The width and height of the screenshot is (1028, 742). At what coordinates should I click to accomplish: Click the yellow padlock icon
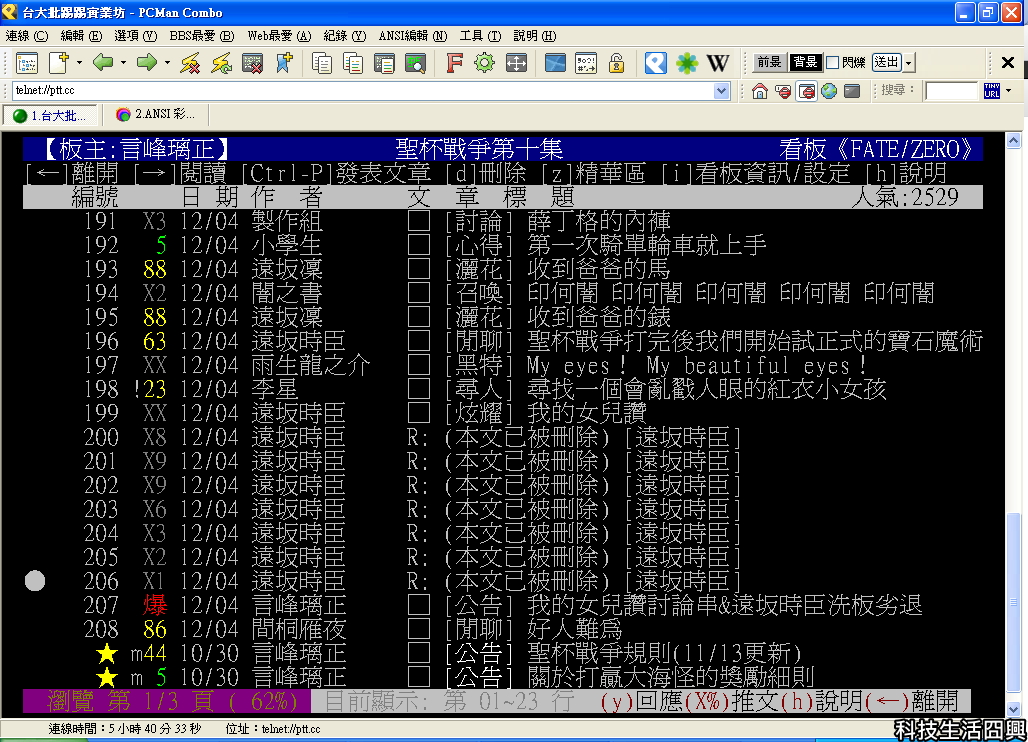tap(616, 63)
